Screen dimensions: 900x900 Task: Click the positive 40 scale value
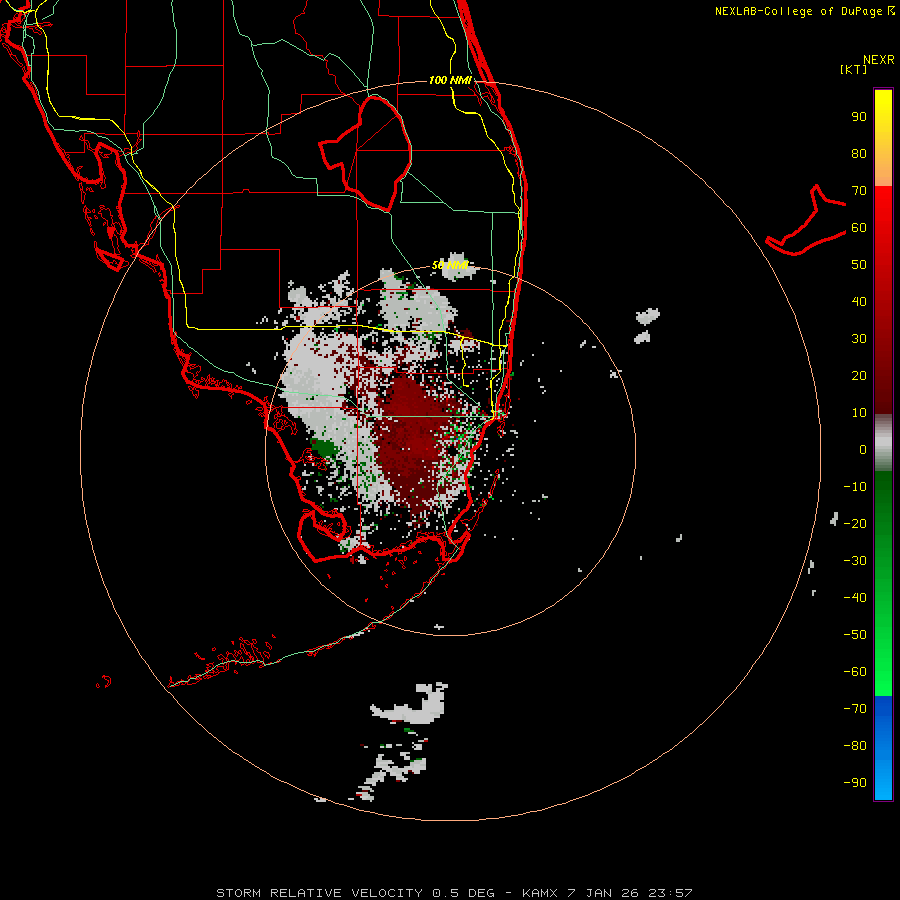(x=859, y=301)
